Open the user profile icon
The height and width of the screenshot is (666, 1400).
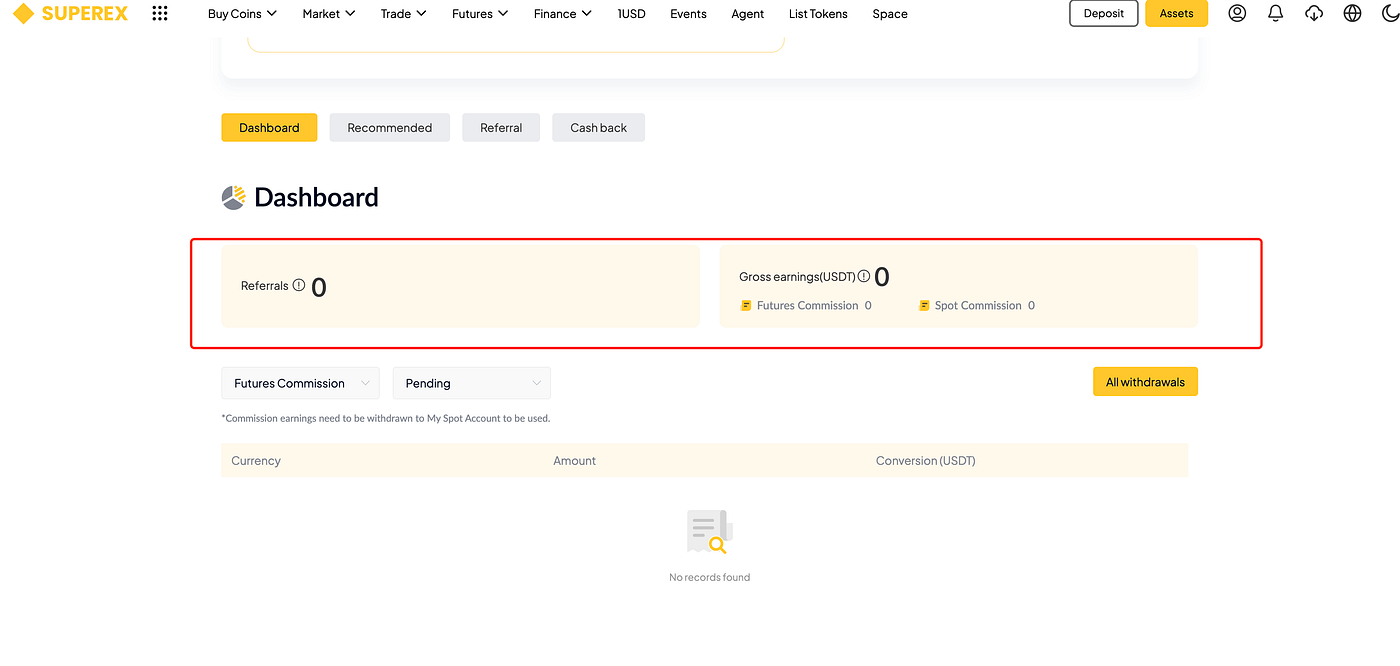tap(1237, 13)
